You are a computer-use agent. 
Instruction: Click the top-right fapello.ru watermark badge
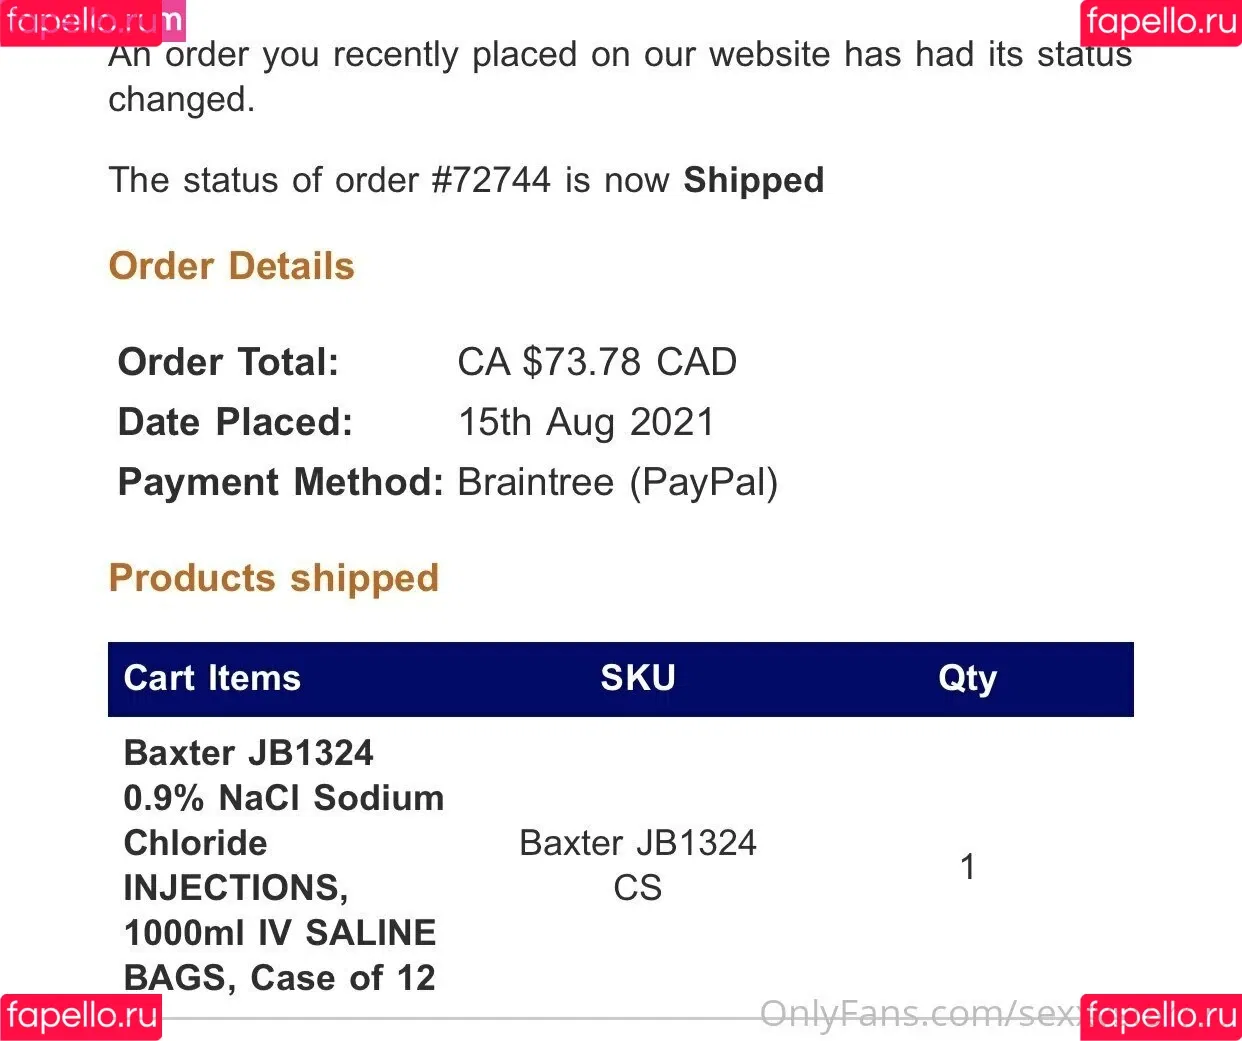[x=1161, y=22]
